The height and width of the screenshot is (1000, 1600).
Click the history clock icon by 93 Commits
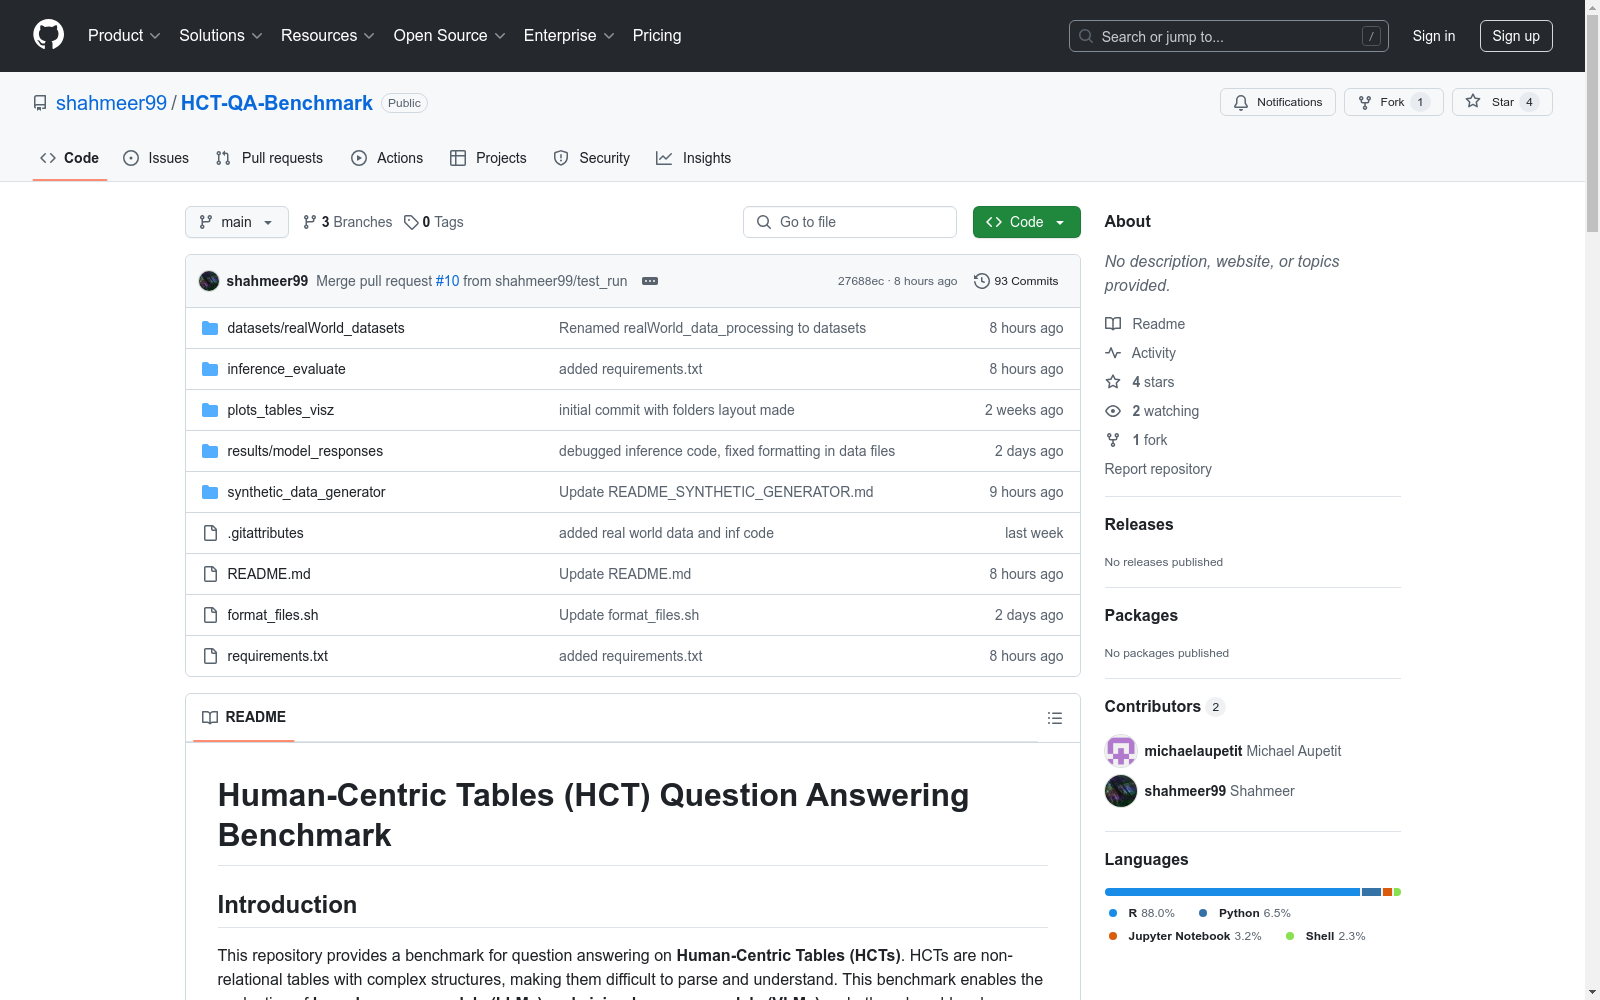(982, 281)
